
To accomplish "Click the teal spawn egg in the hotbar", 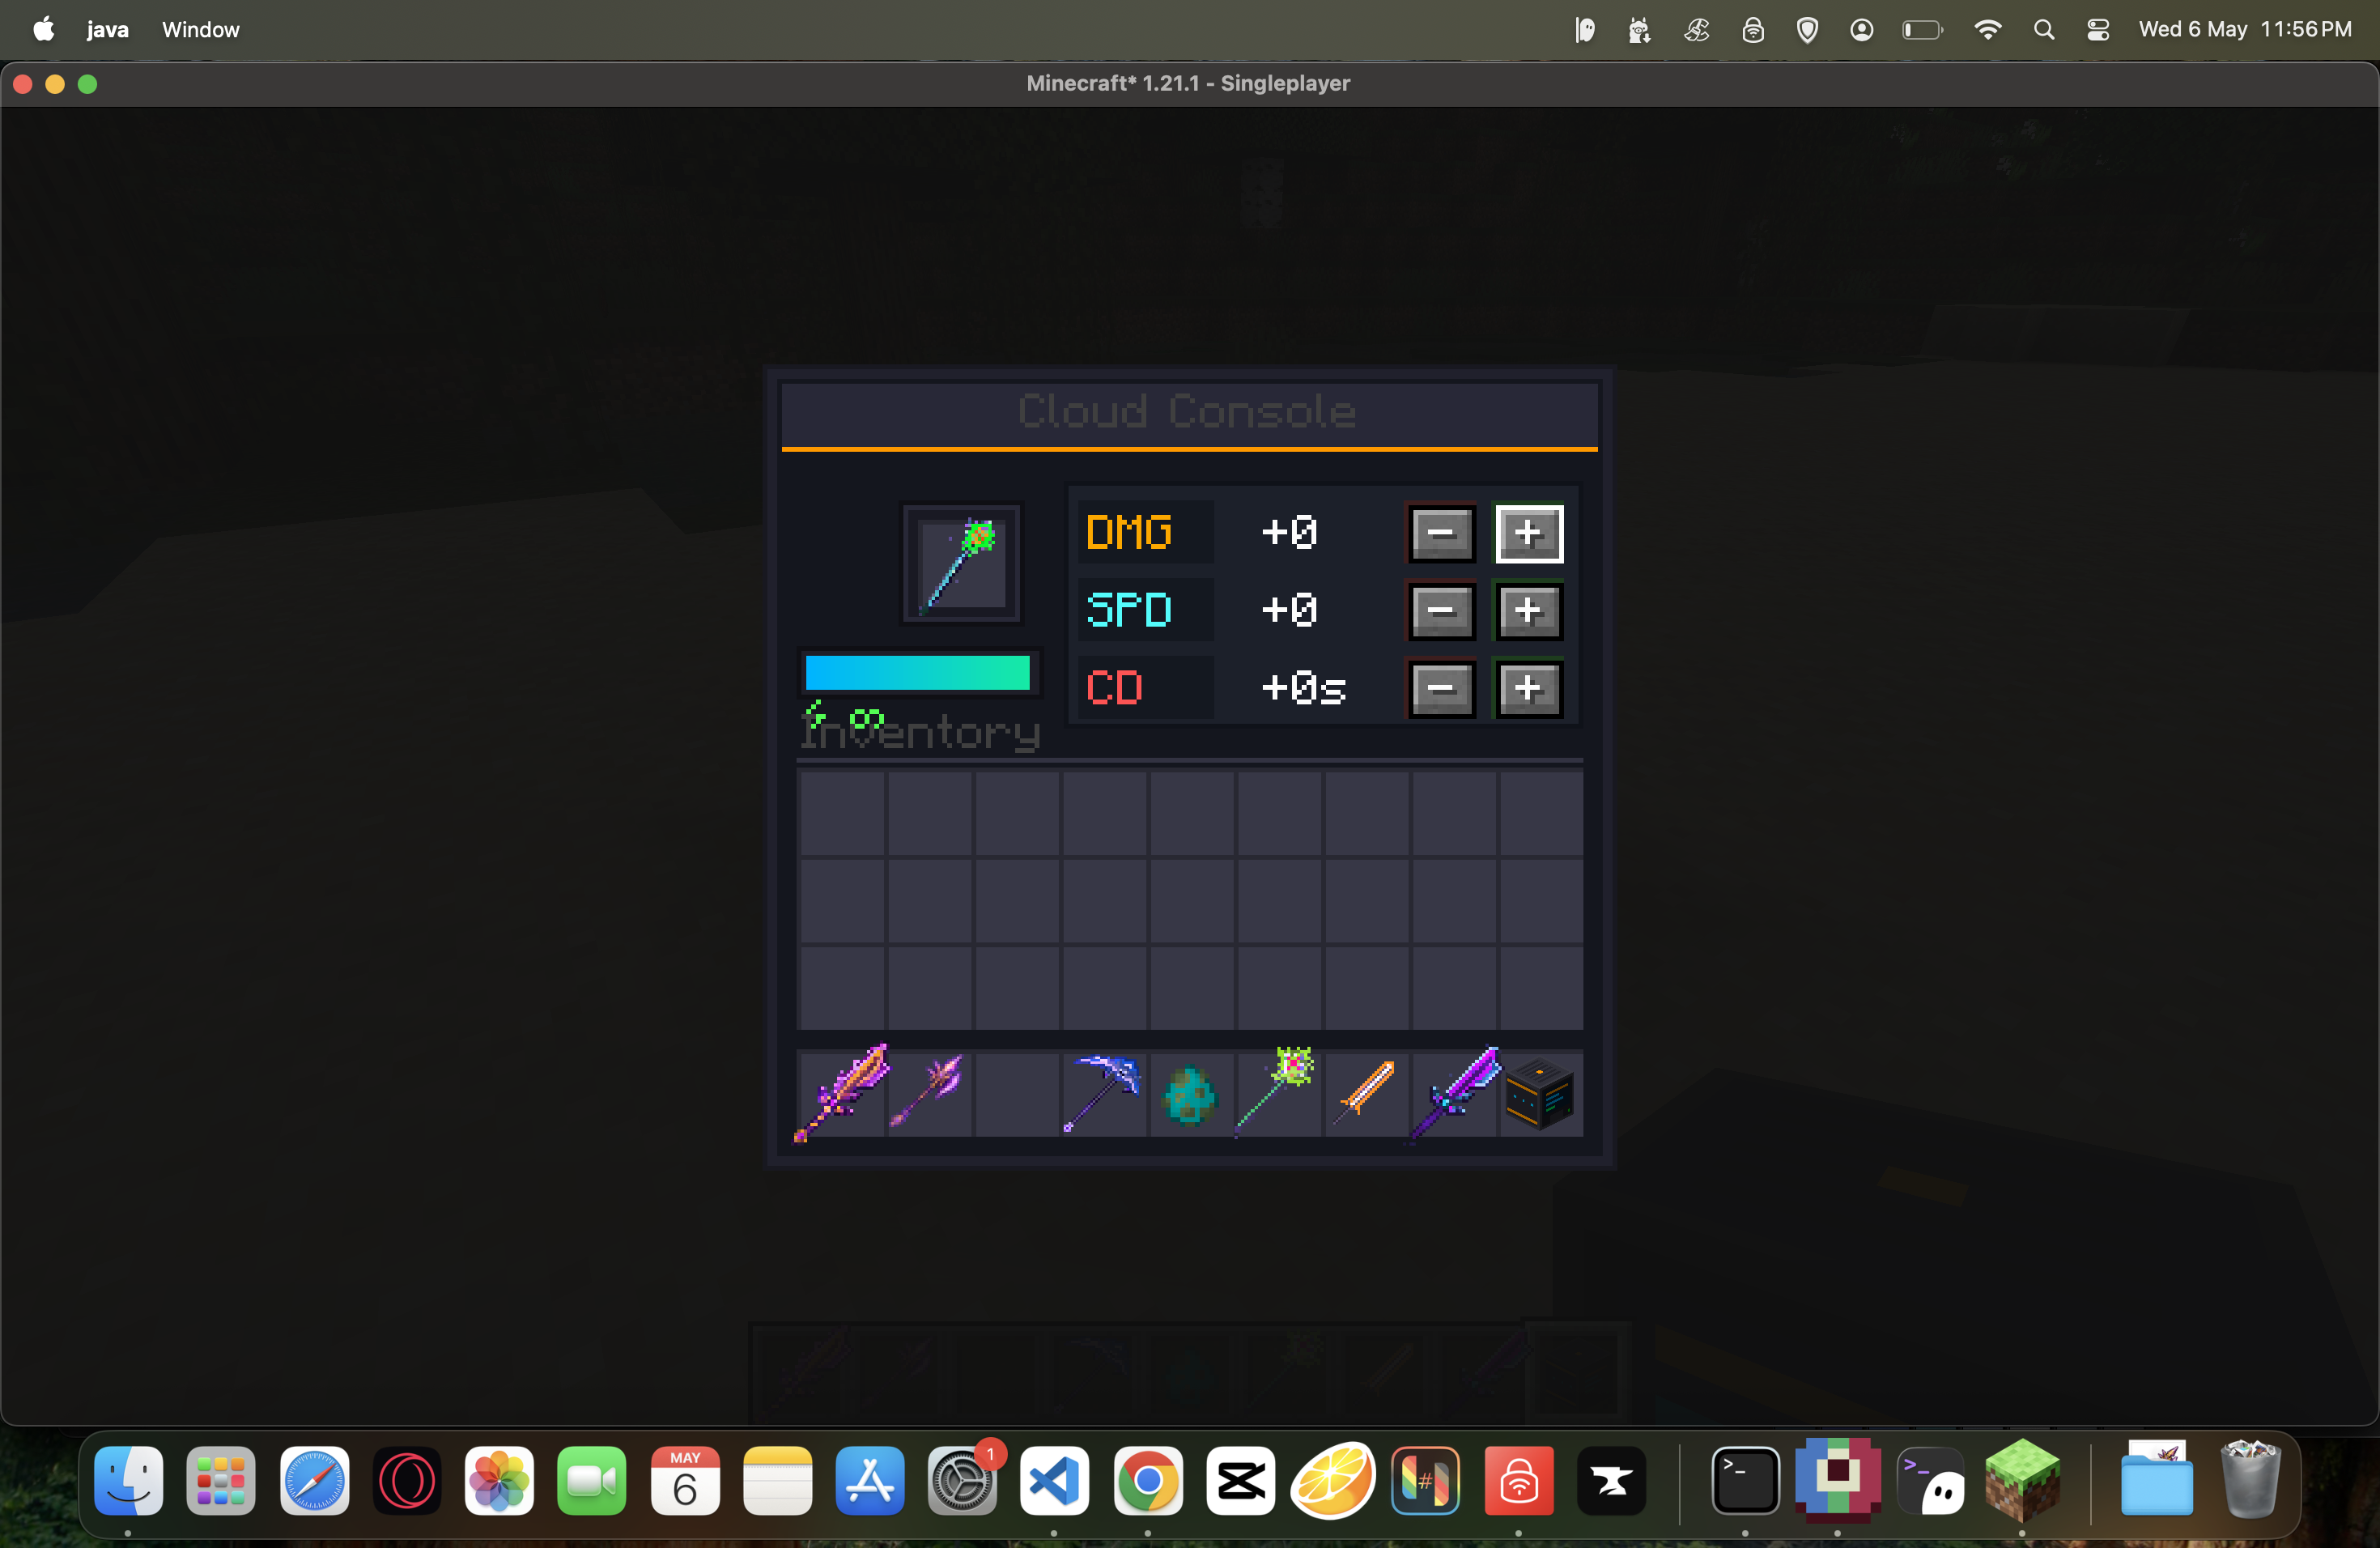I will (x=1190, y=1095).
